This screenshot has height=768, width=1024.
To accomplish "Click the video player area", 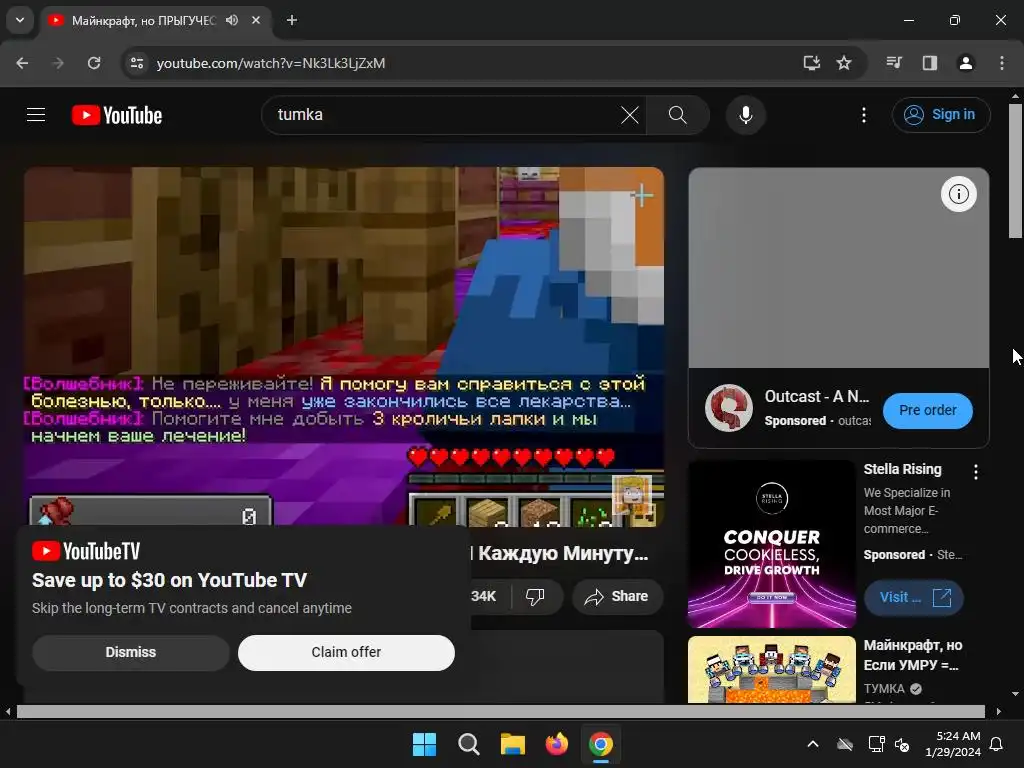I will pyautogui.click(x=344, y=346).
